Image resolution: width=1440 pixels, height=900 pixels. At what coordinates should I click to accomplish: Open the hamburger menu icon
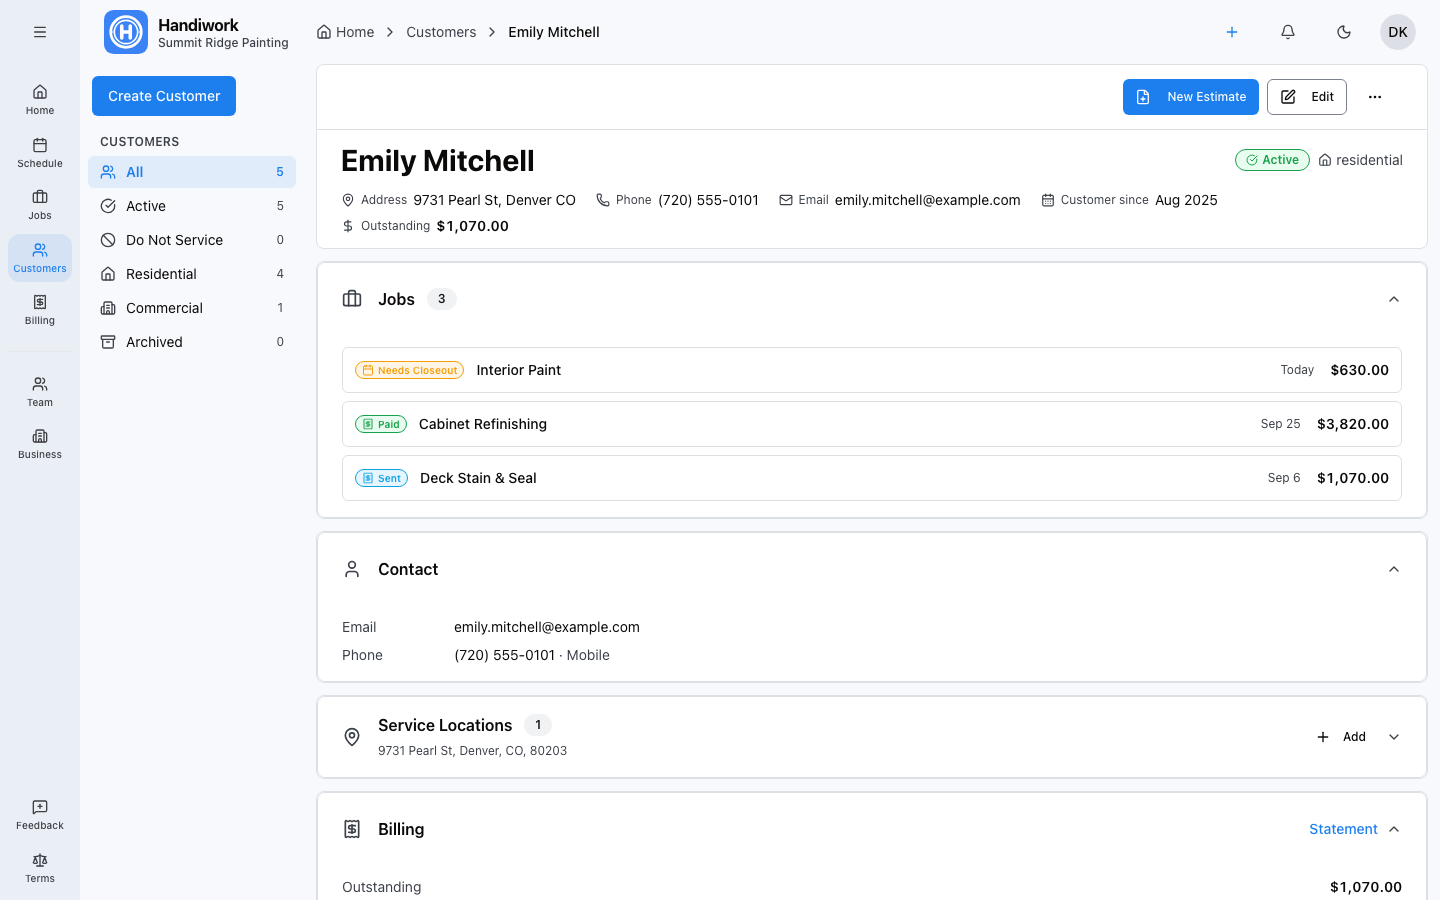(x=40, y=32)
